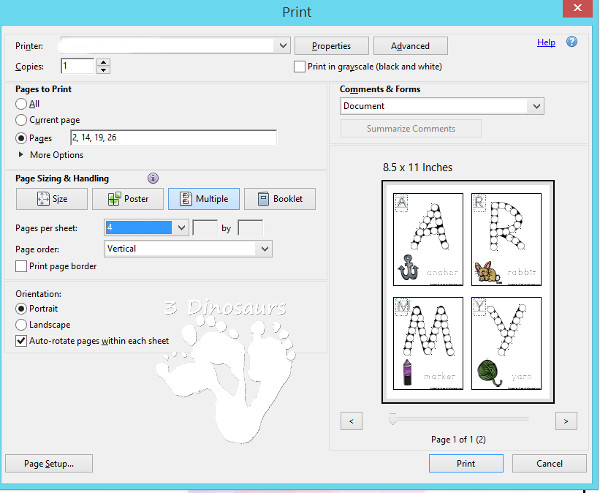600x493 pixels.
Task: Click the preview page slider
Action: tap(458, 418)
